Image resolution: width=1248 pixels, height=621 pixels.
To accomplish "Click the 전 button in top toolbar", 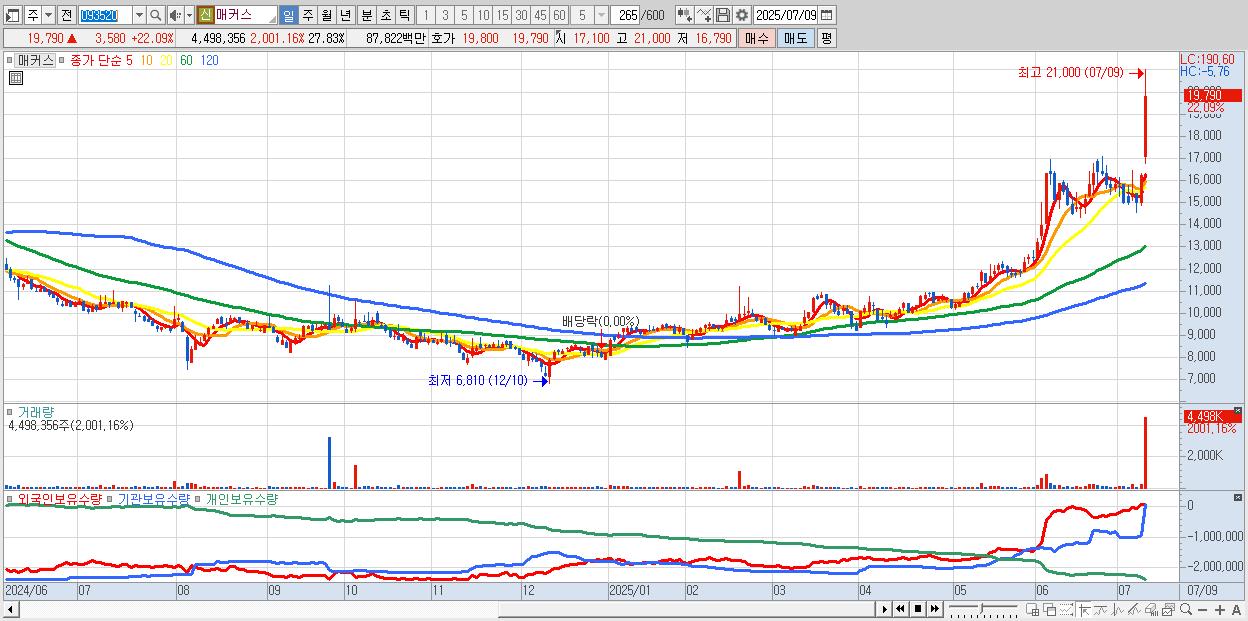I will click(66, 15).
